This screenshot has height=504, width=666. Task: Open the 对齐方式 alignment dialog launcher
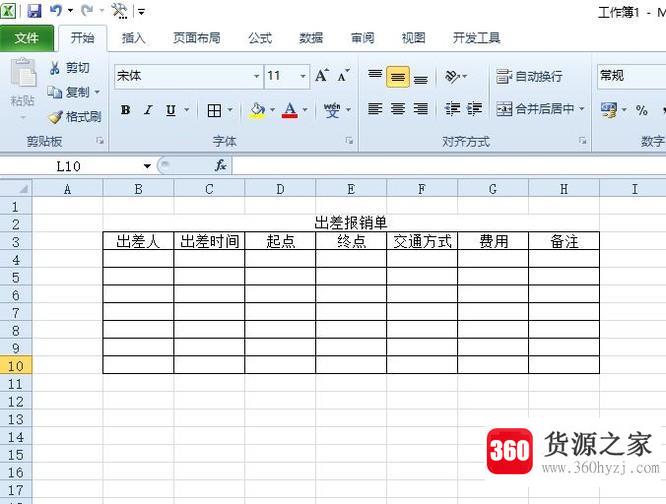582,140
